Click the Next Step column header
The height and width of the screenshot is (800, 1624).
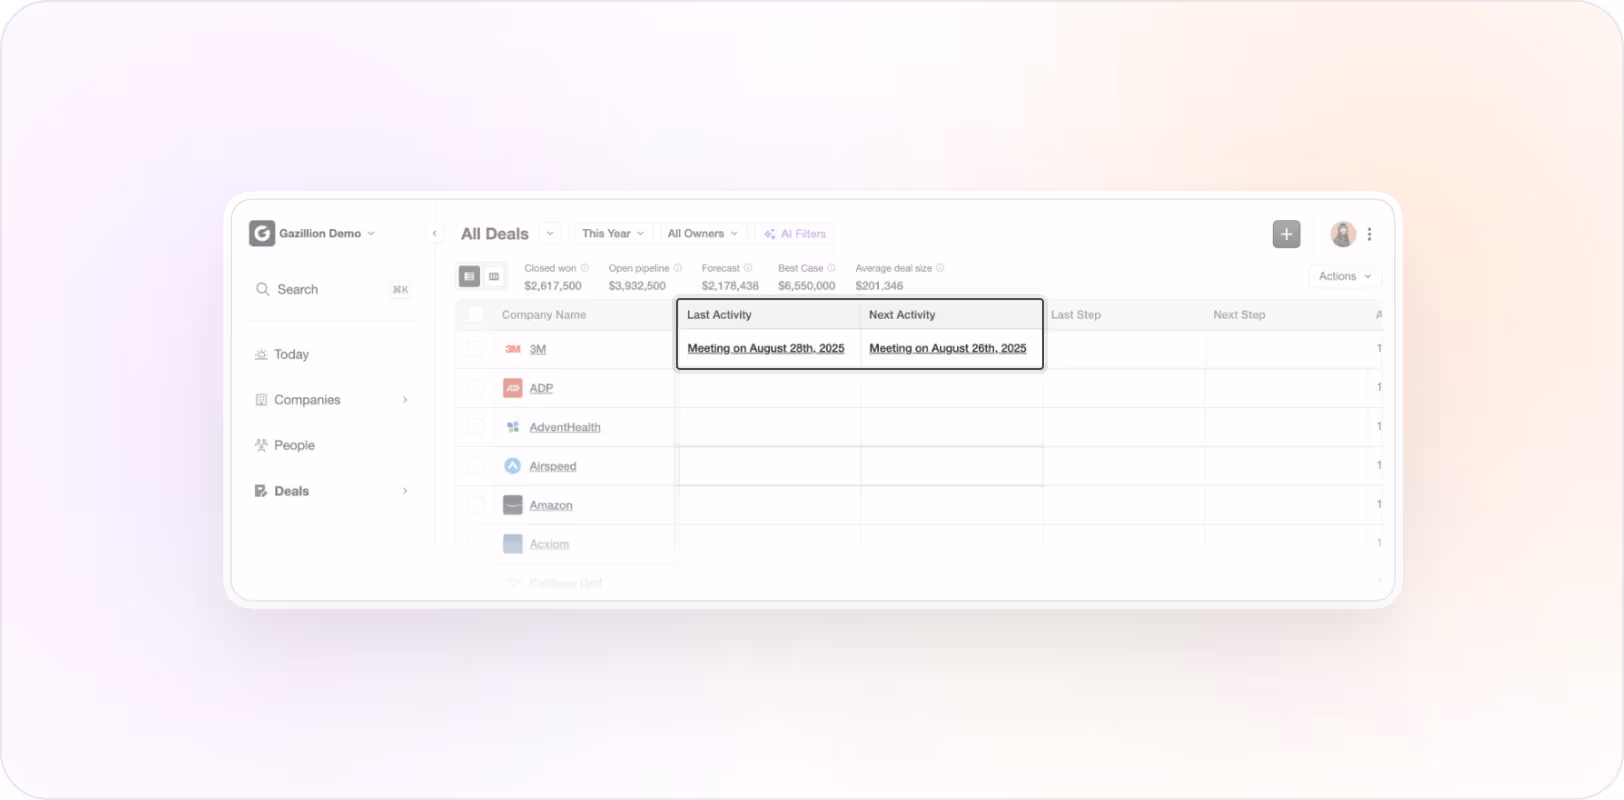point(1239,314)
